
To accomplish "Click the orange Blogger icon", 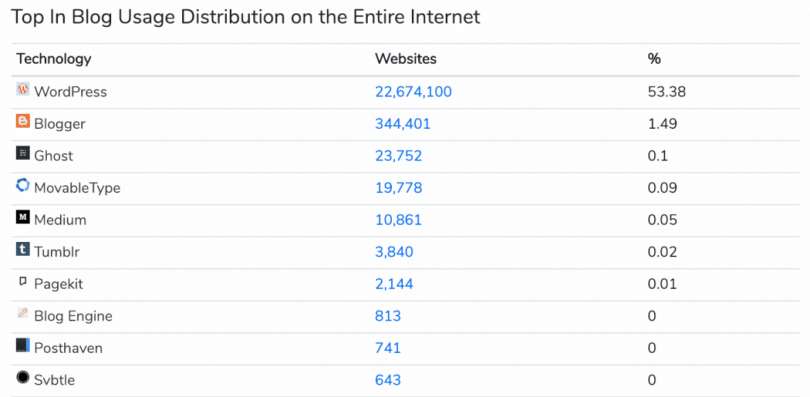I will click(23, 121).
